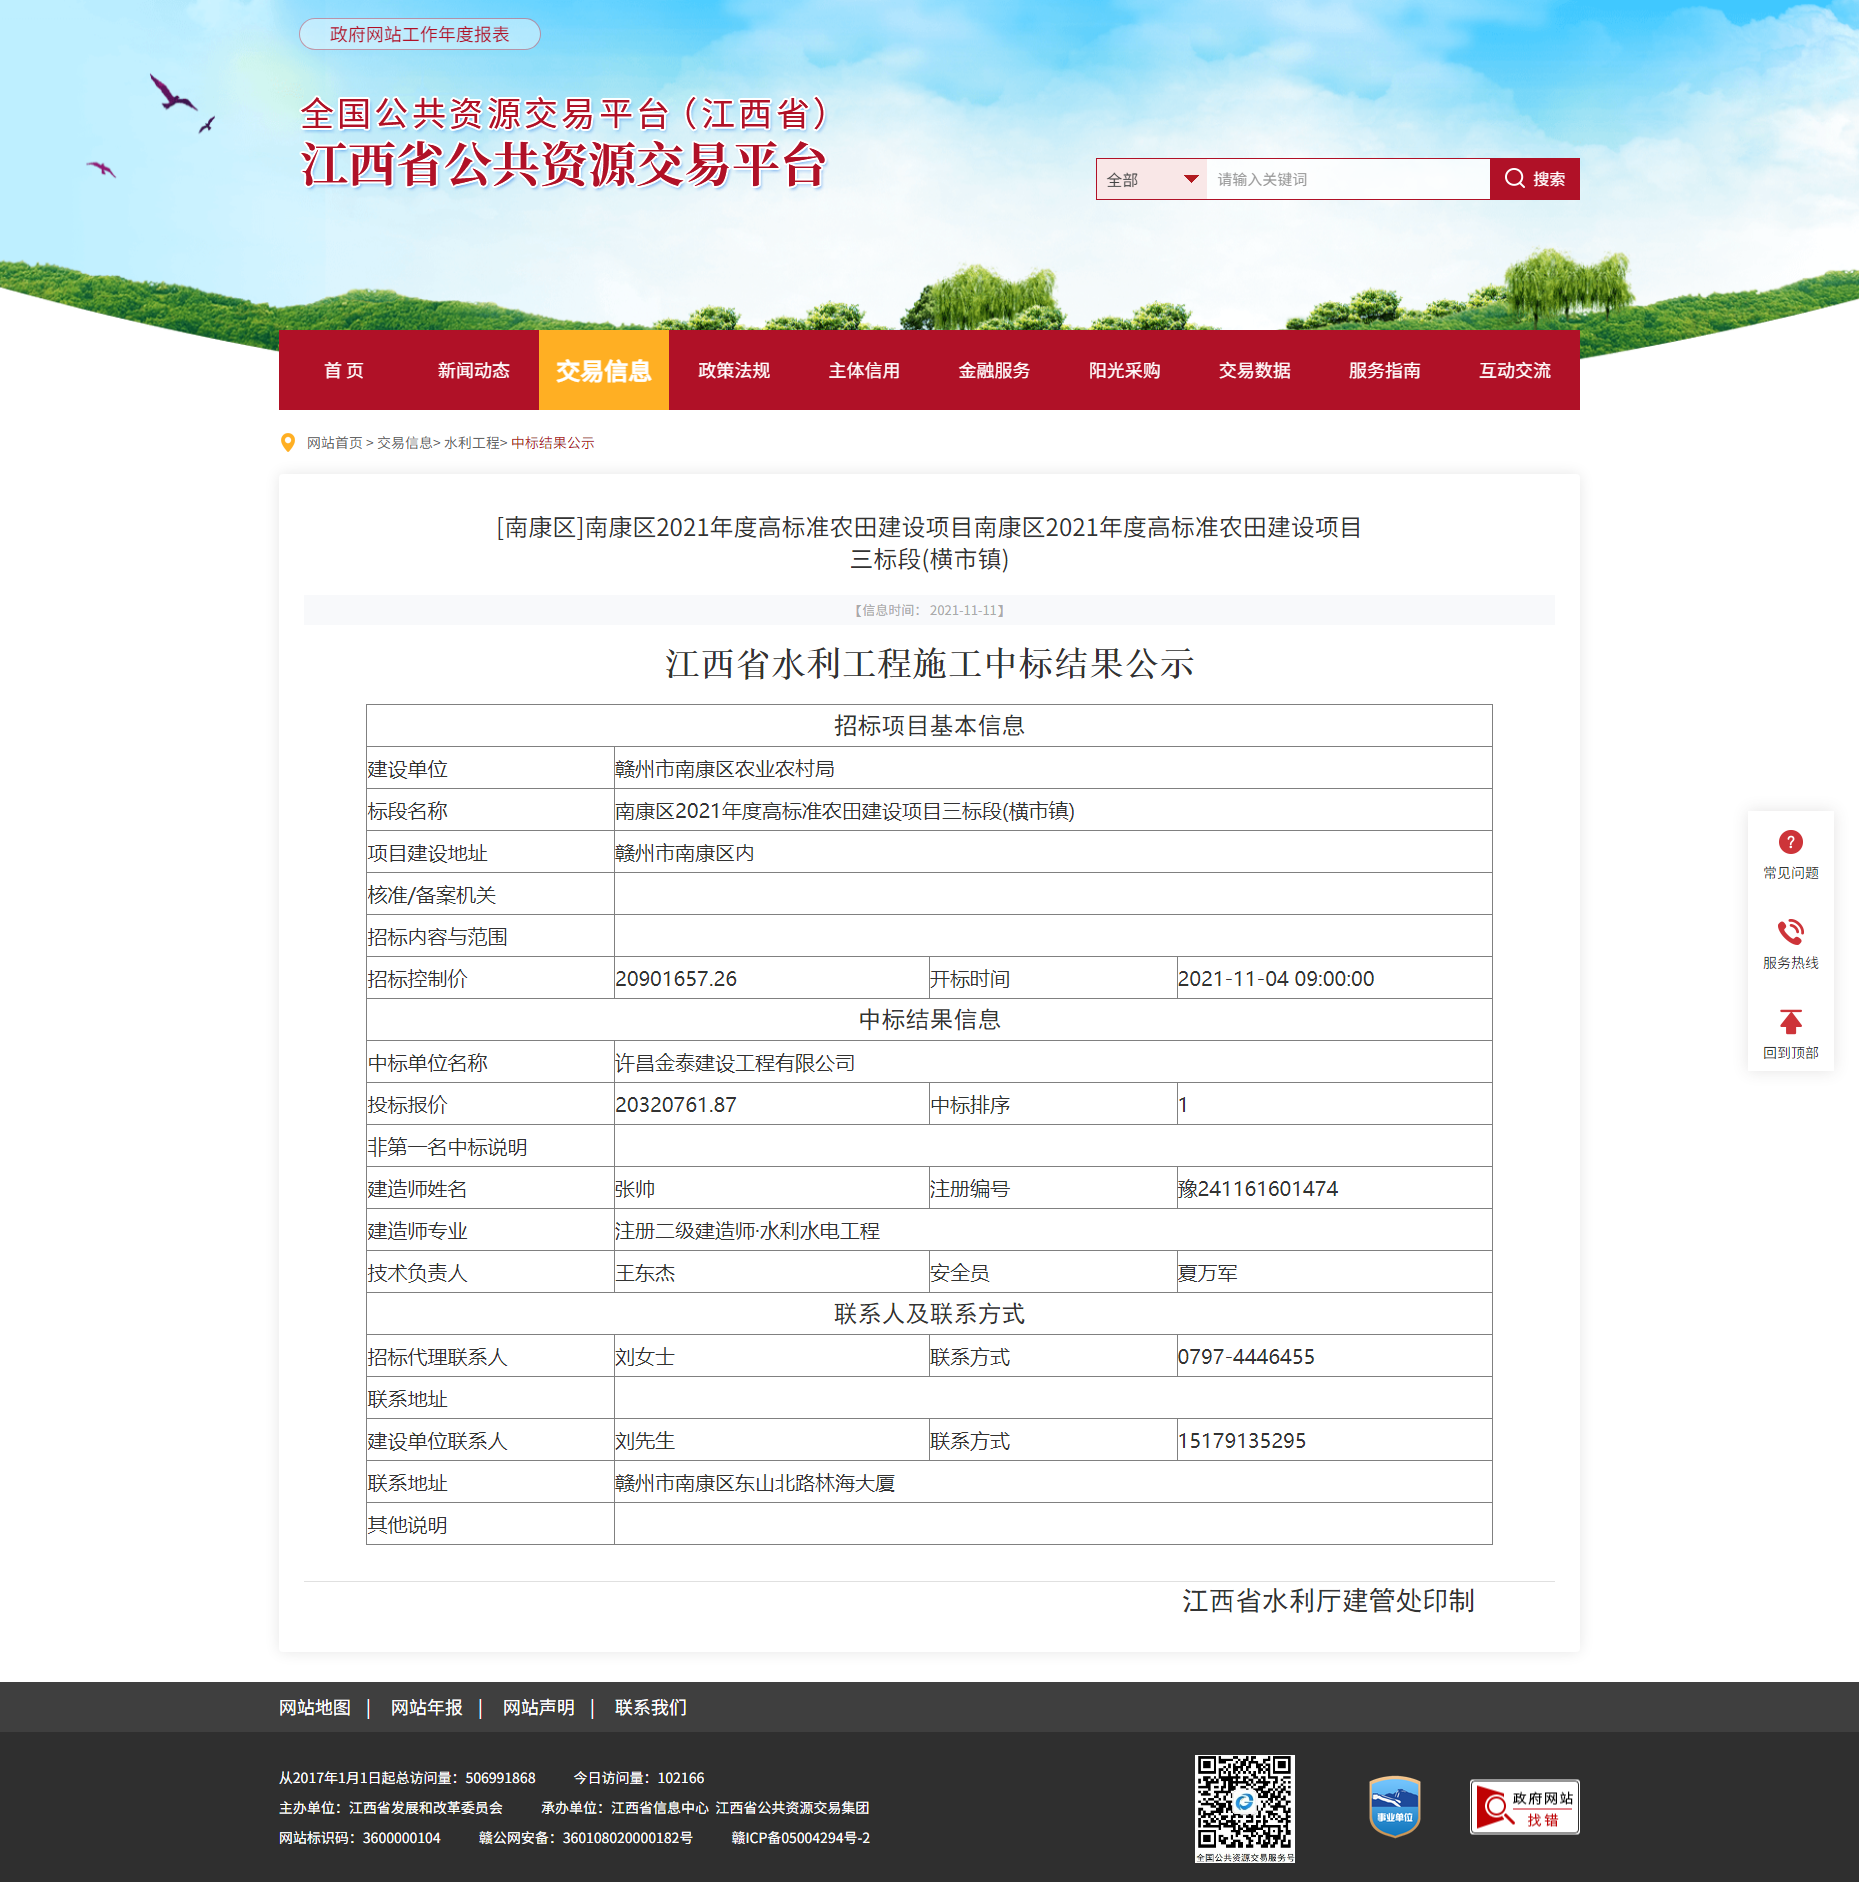Image resolution: width=1859 pixels, height=1882 pixels.
Task: Open the 全部 search category dropdown
Action: (x=1152, y=179)
